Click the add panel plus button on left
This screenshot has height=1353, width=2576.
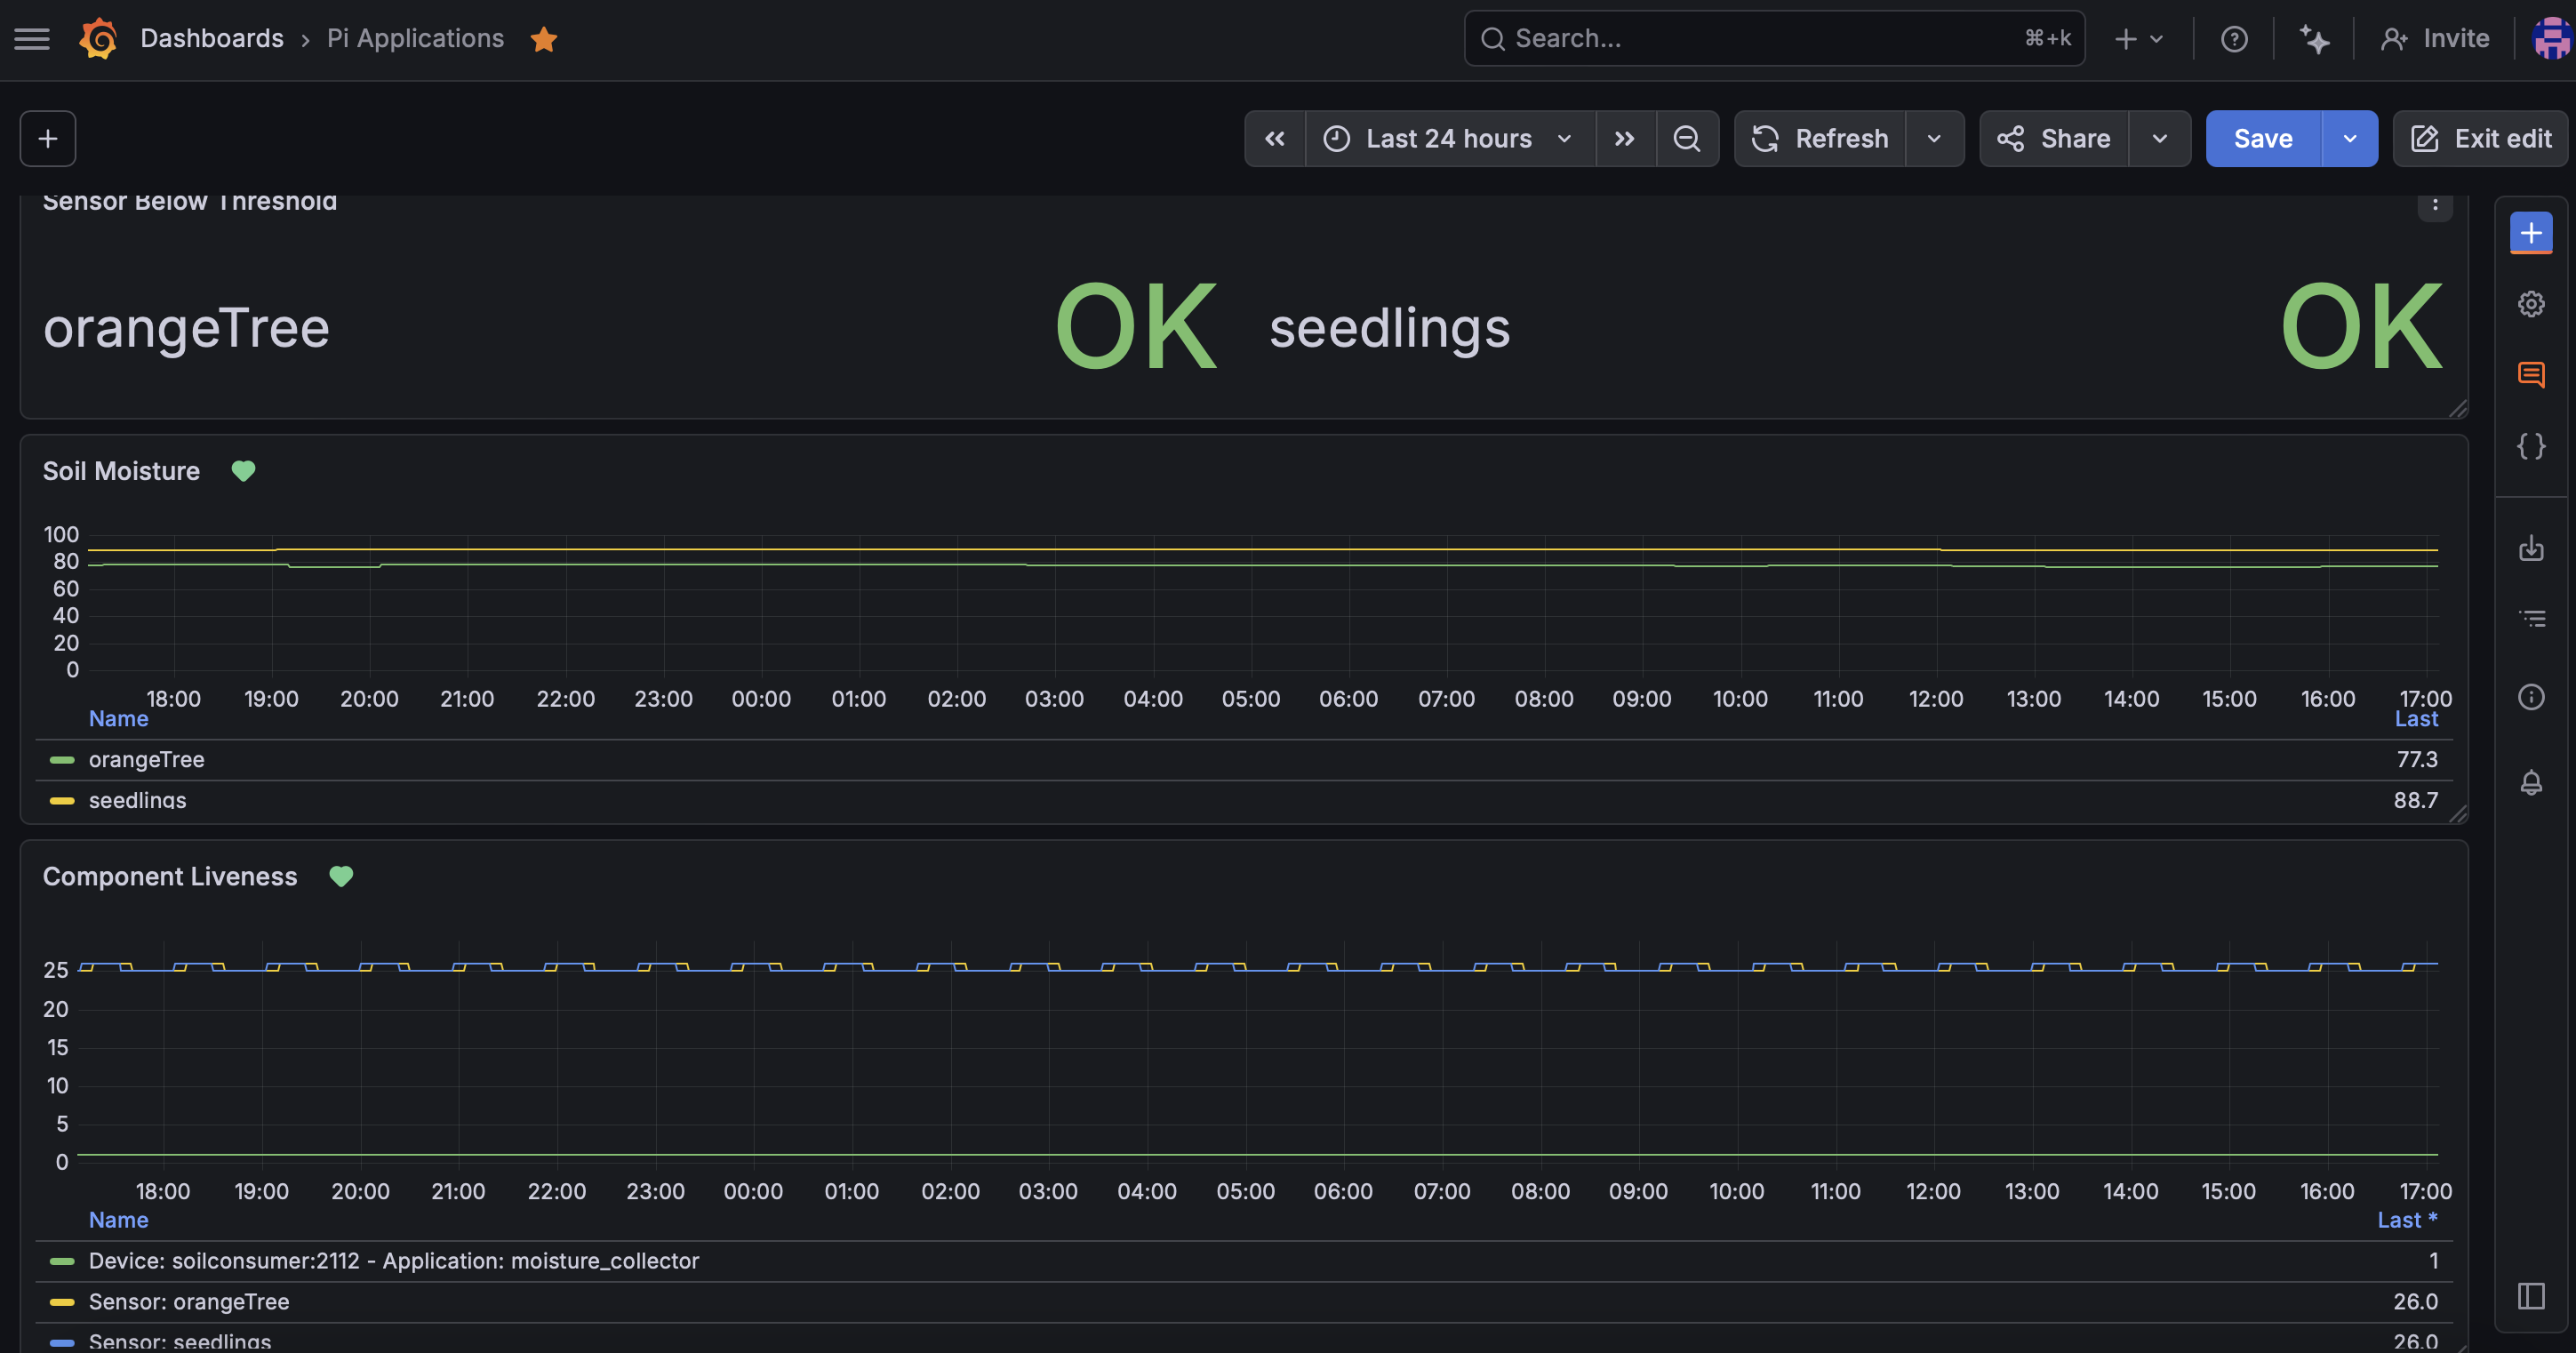48,139
